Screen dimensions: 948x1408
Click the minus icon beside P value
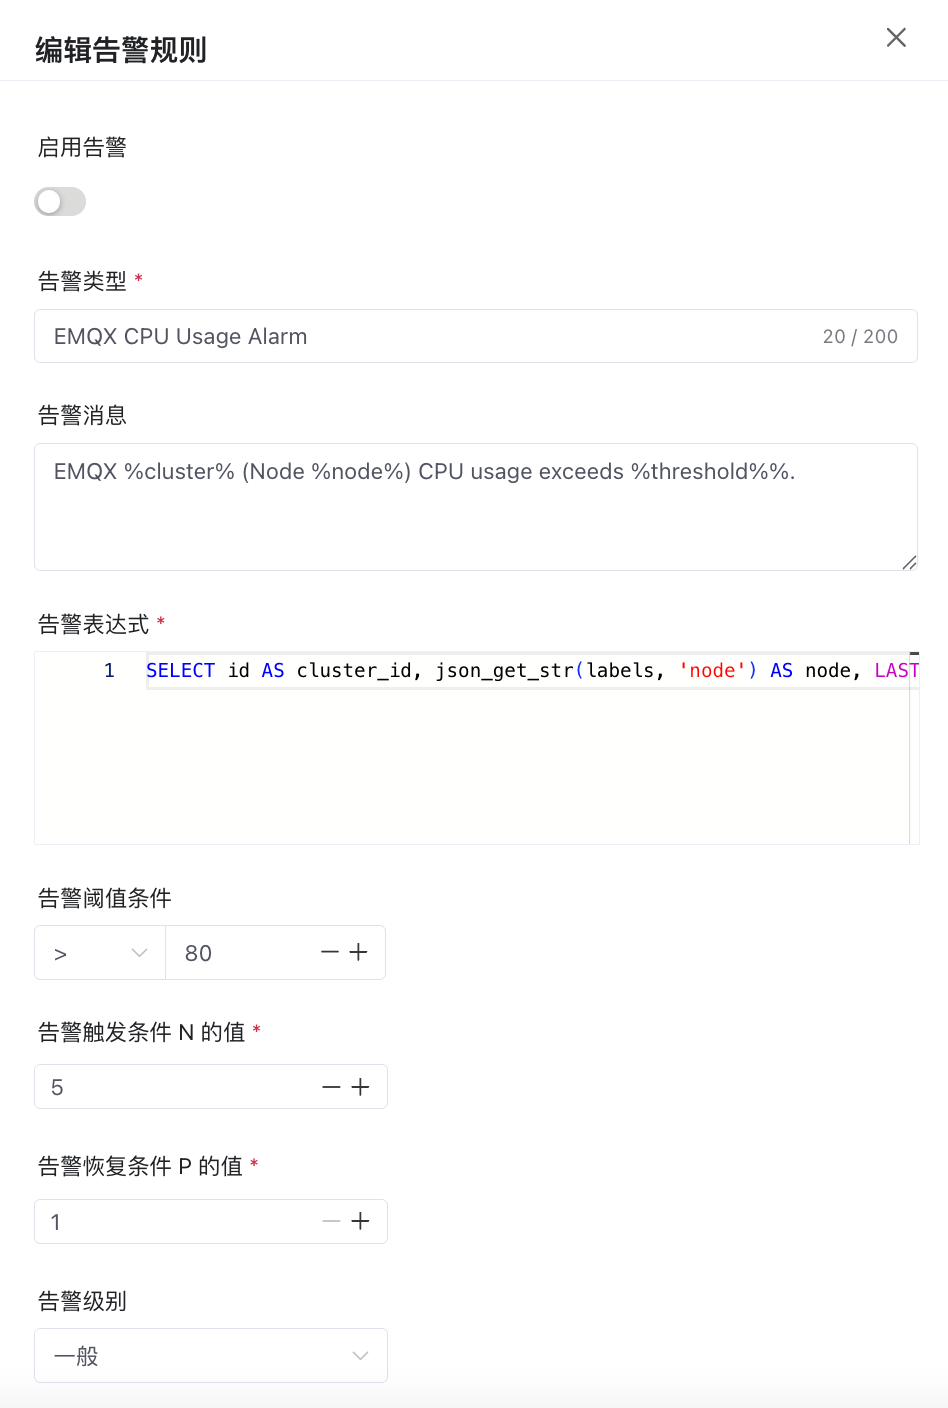pos(331,1221)
